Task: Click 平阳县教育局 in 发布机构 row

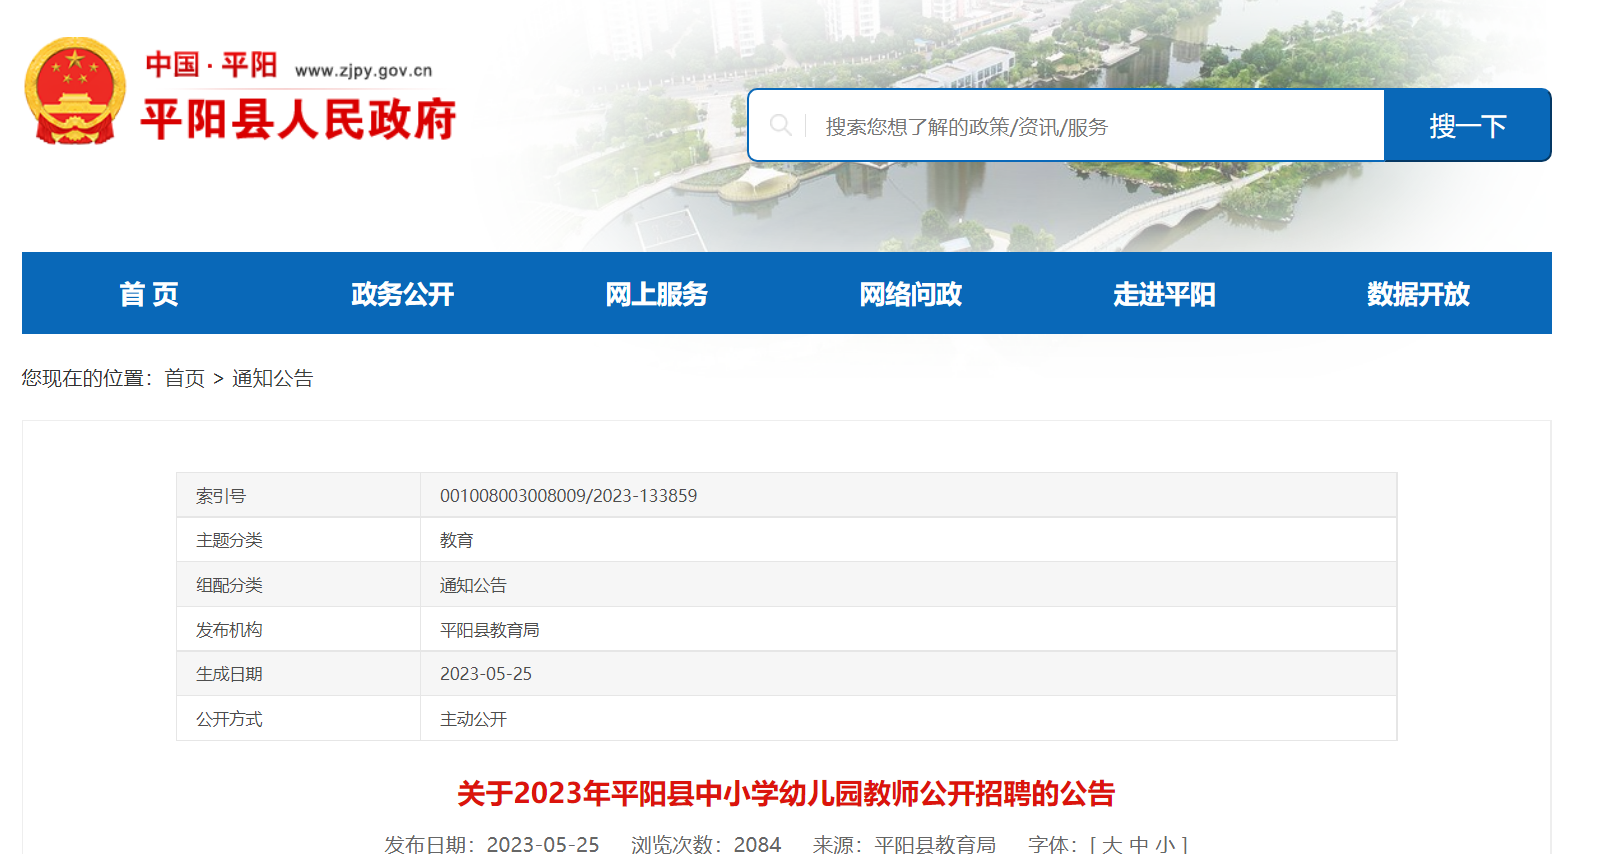Action: click(x=490, y=630)
